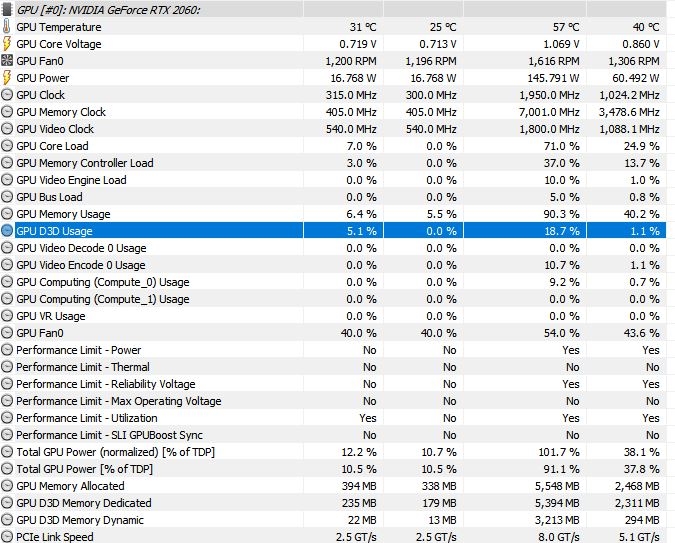Image resolution: width=675 pixels, height=543 pixels.
Task: Click the 101.7 % normalized power value
Action: (x=559, y=452)
